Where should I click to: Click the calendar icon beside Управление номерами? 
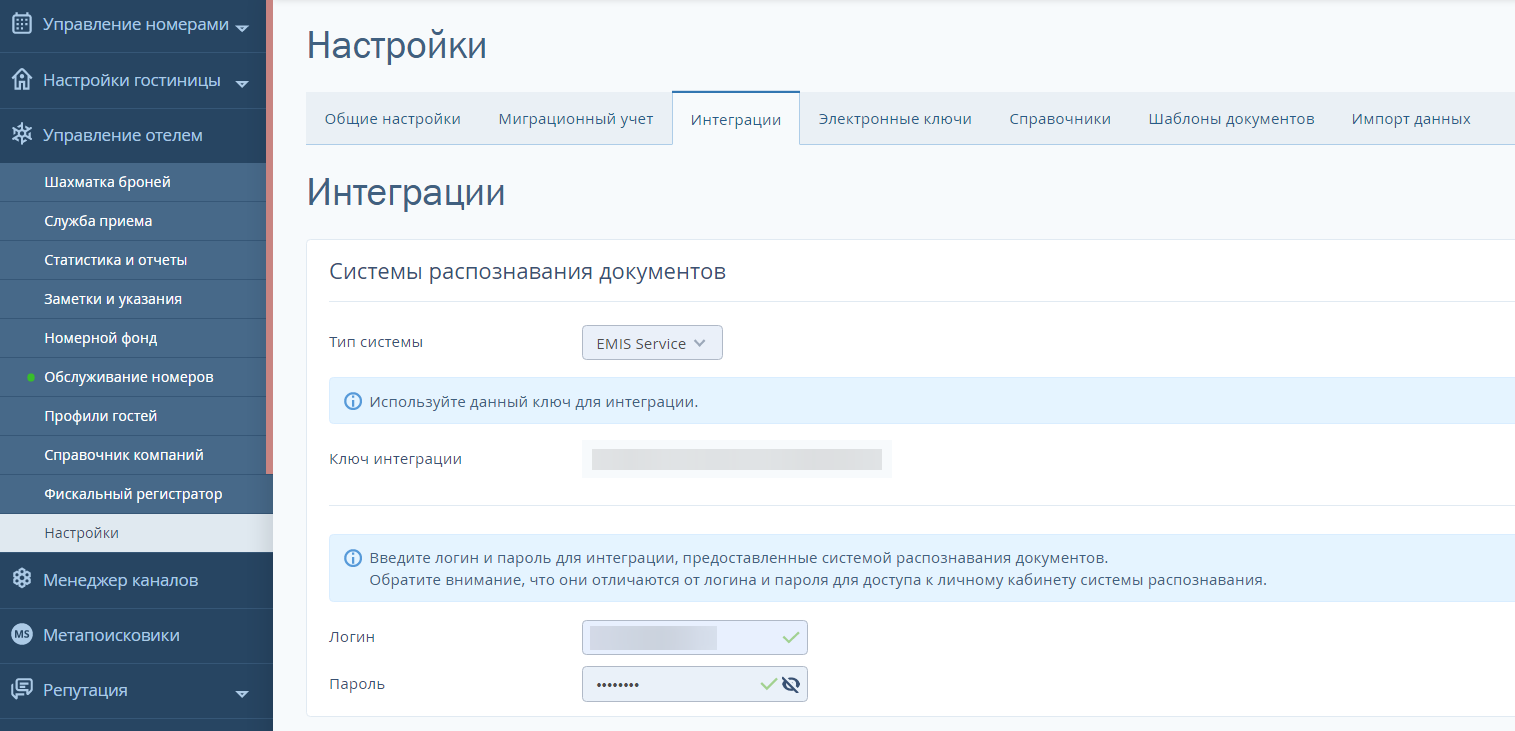[21, 24]
